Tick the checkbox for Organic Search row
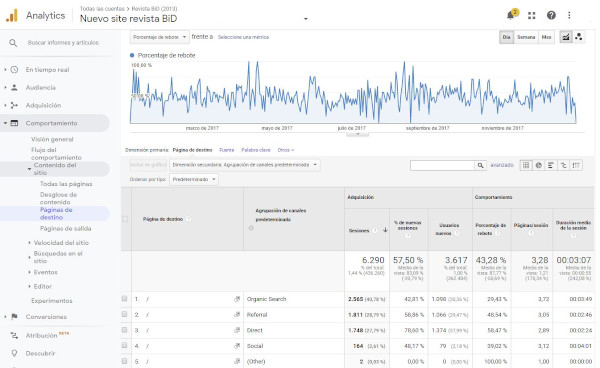This screenshot has height=368, width=600. [124, 298]
